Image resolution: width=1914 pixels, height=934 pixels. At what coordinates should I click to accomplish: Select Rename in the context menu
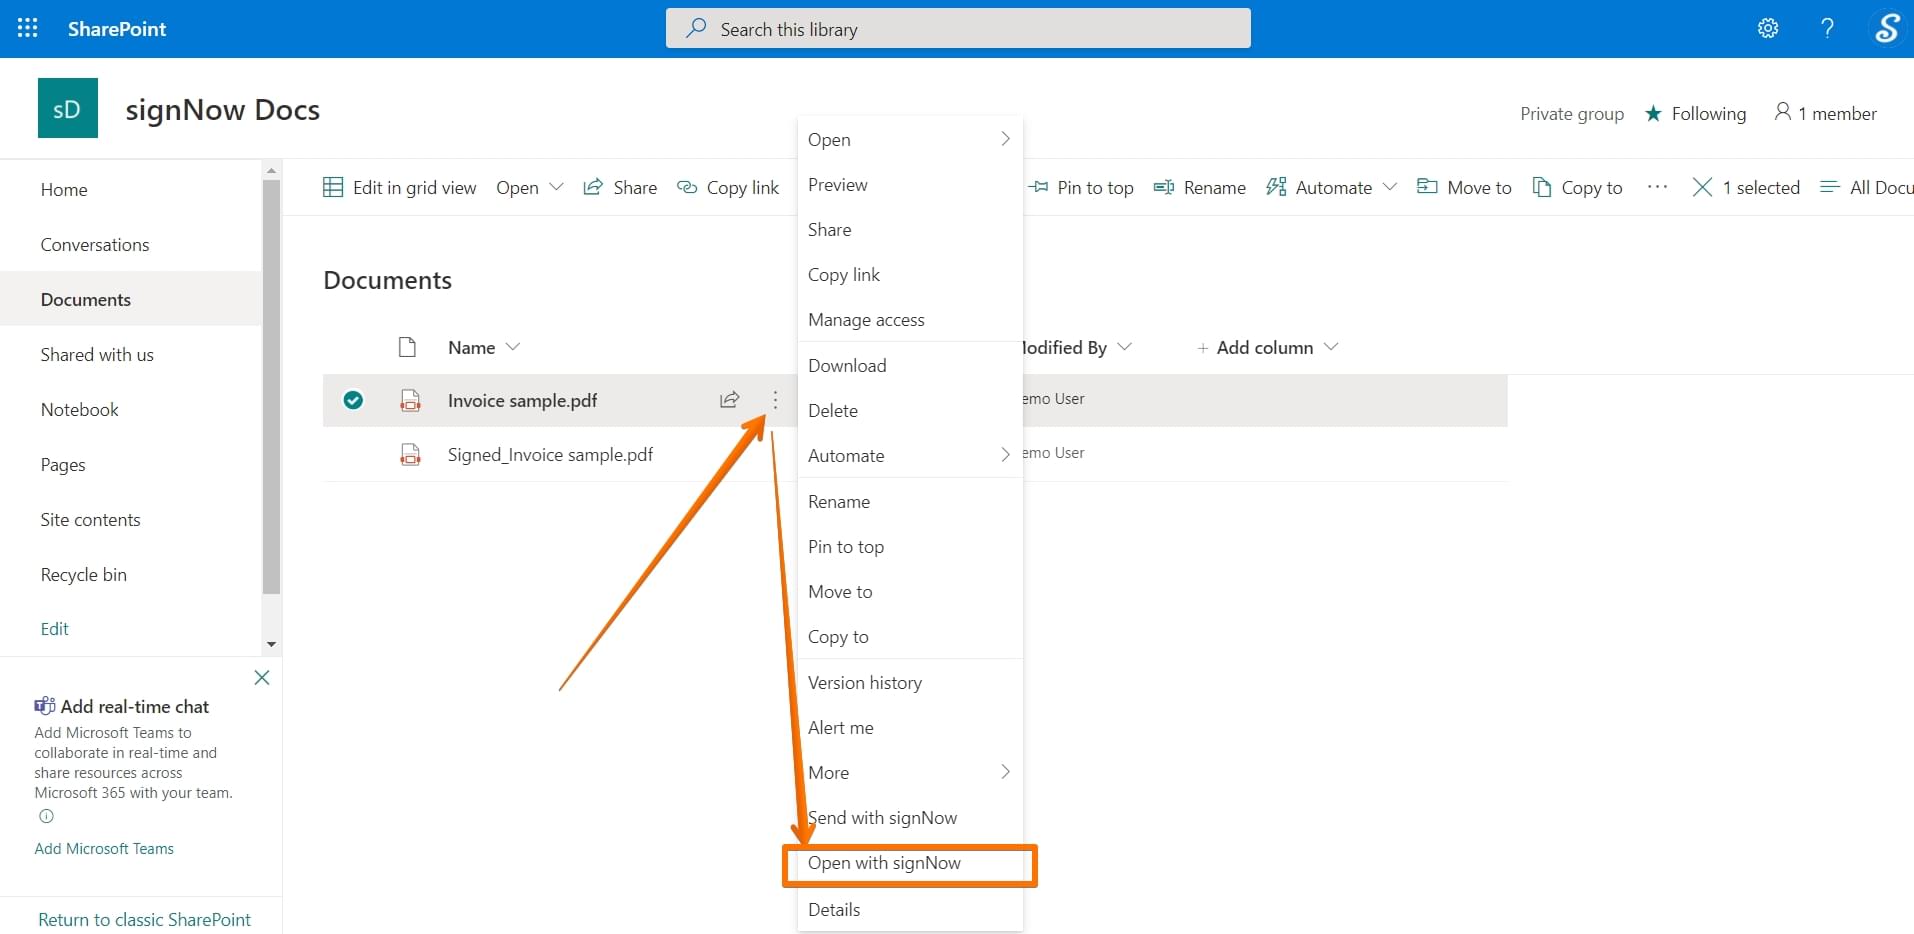tap(910, 501)
